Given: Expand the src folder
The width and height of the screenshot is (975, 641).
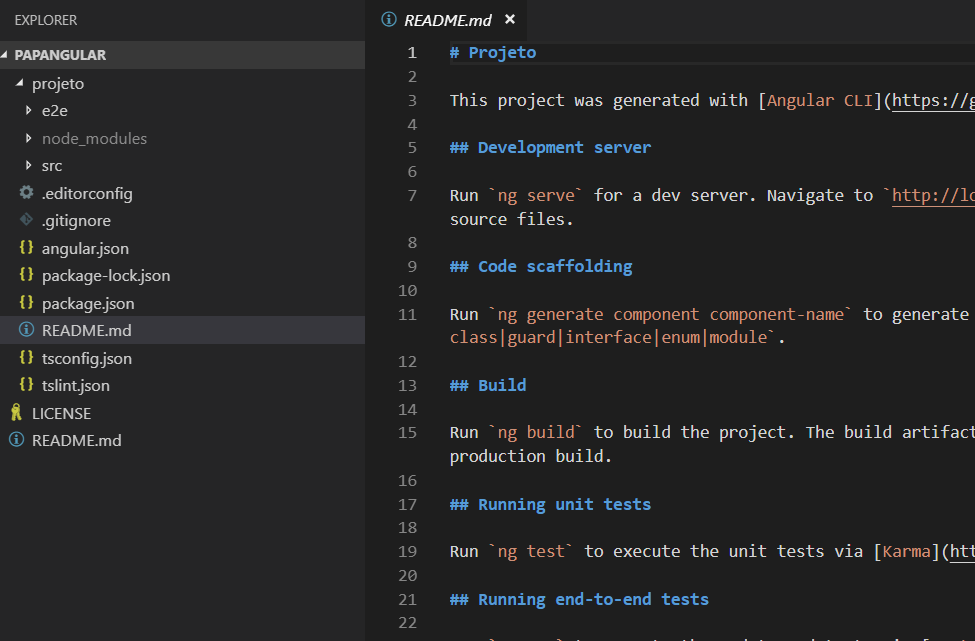Looking at the screenshot, I should pos(29,165).
